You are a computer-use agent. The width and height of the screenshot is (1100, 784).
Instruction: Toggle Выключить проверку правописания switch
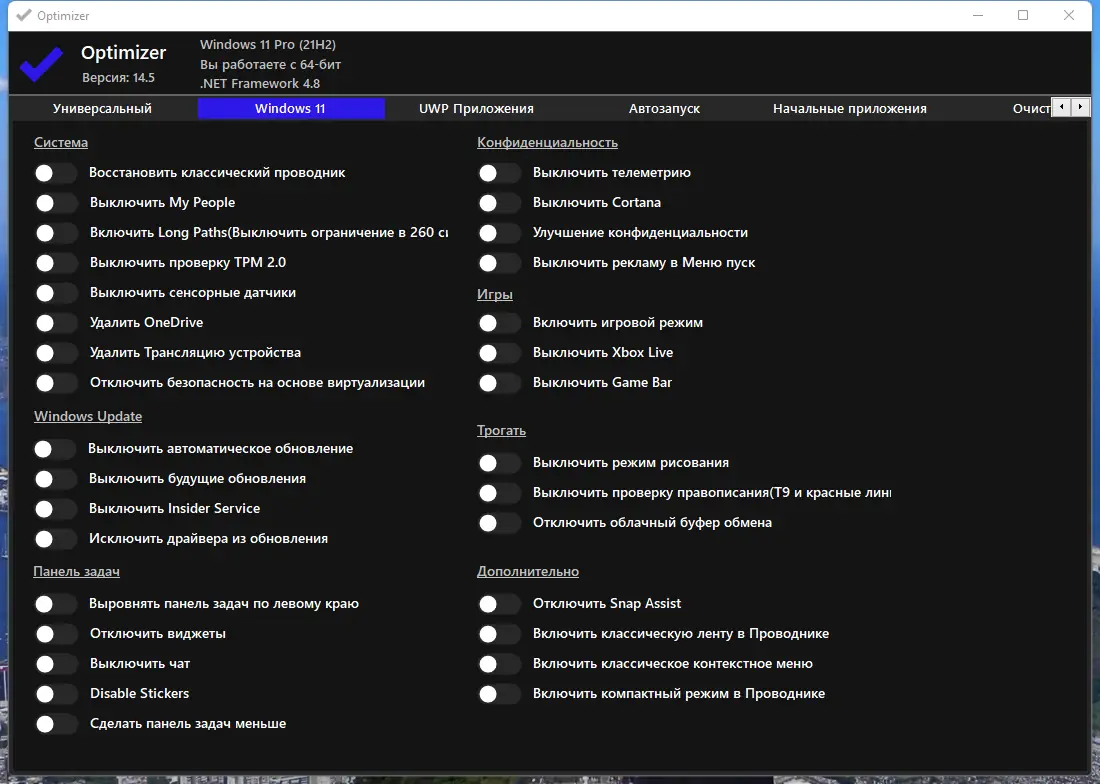pos(499,493)
